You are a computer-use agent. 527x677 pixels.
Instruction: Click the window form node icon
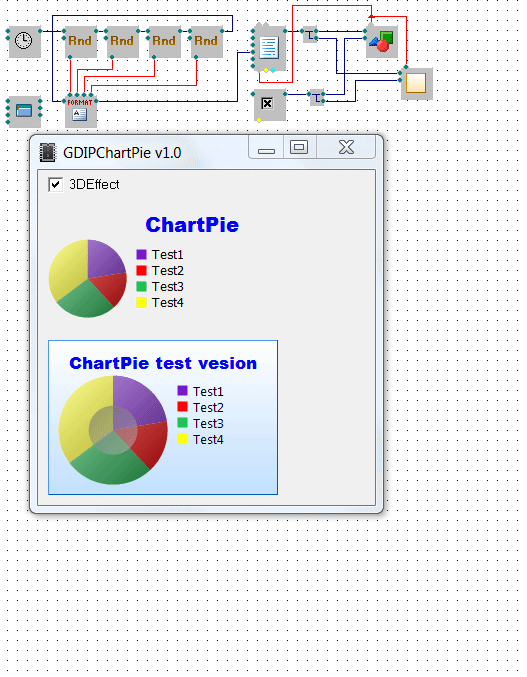25,111
